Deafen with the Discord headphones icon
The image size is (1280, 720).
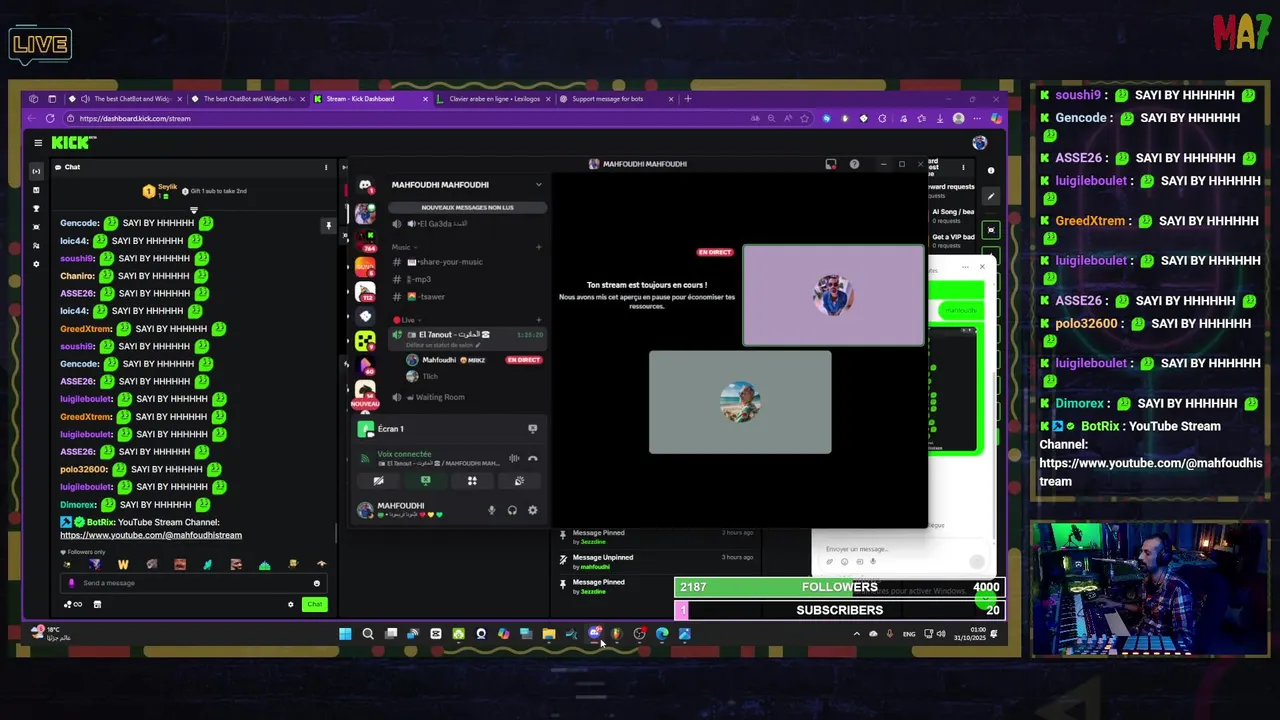tap(512, 510)
